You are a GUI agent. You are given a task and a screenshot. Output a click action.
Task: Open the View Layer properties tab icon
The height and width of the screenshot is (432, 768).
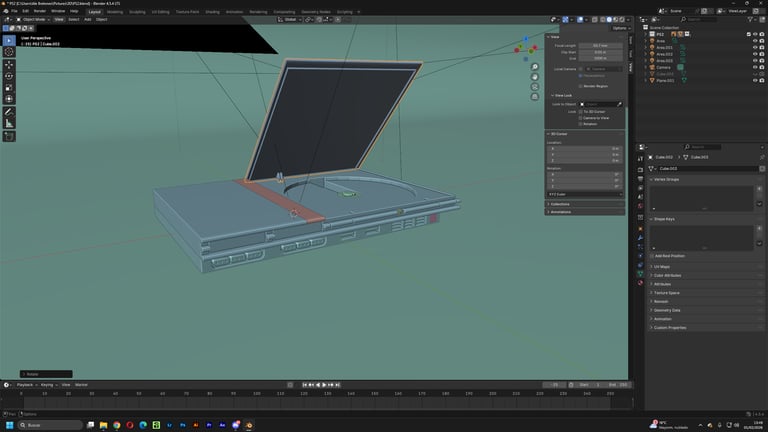[x=640, y=189]
